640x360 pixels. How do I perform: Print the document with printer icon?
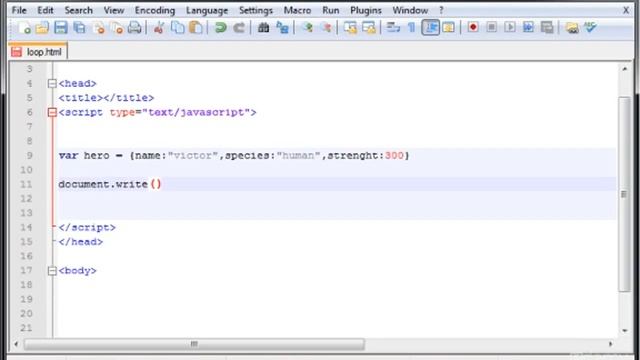pos(135,27)
